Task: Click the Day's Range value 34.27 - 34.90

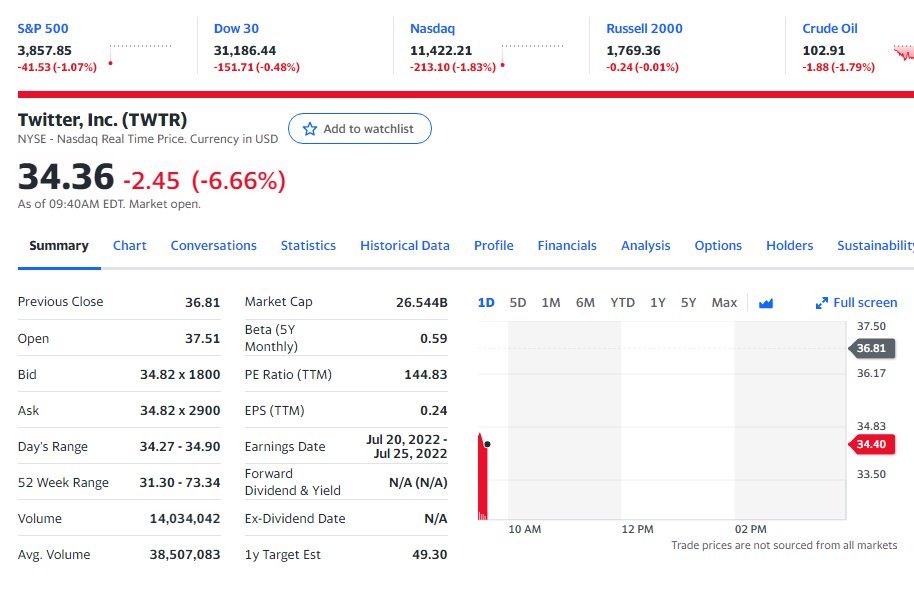Action: (180, 447)
